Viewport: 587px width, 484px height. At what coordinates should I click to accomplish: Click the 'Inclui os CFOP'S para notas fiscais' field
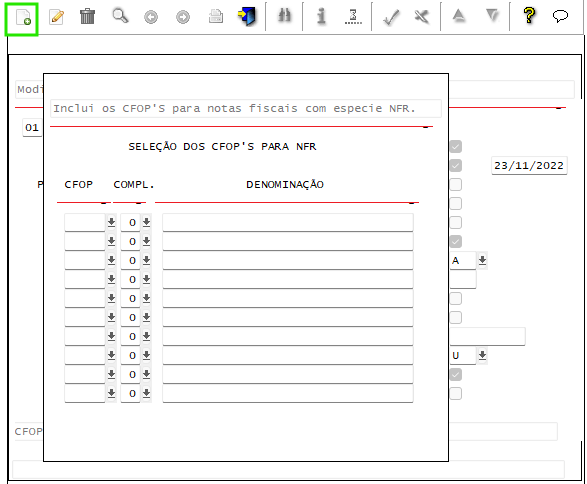point(246,109)
